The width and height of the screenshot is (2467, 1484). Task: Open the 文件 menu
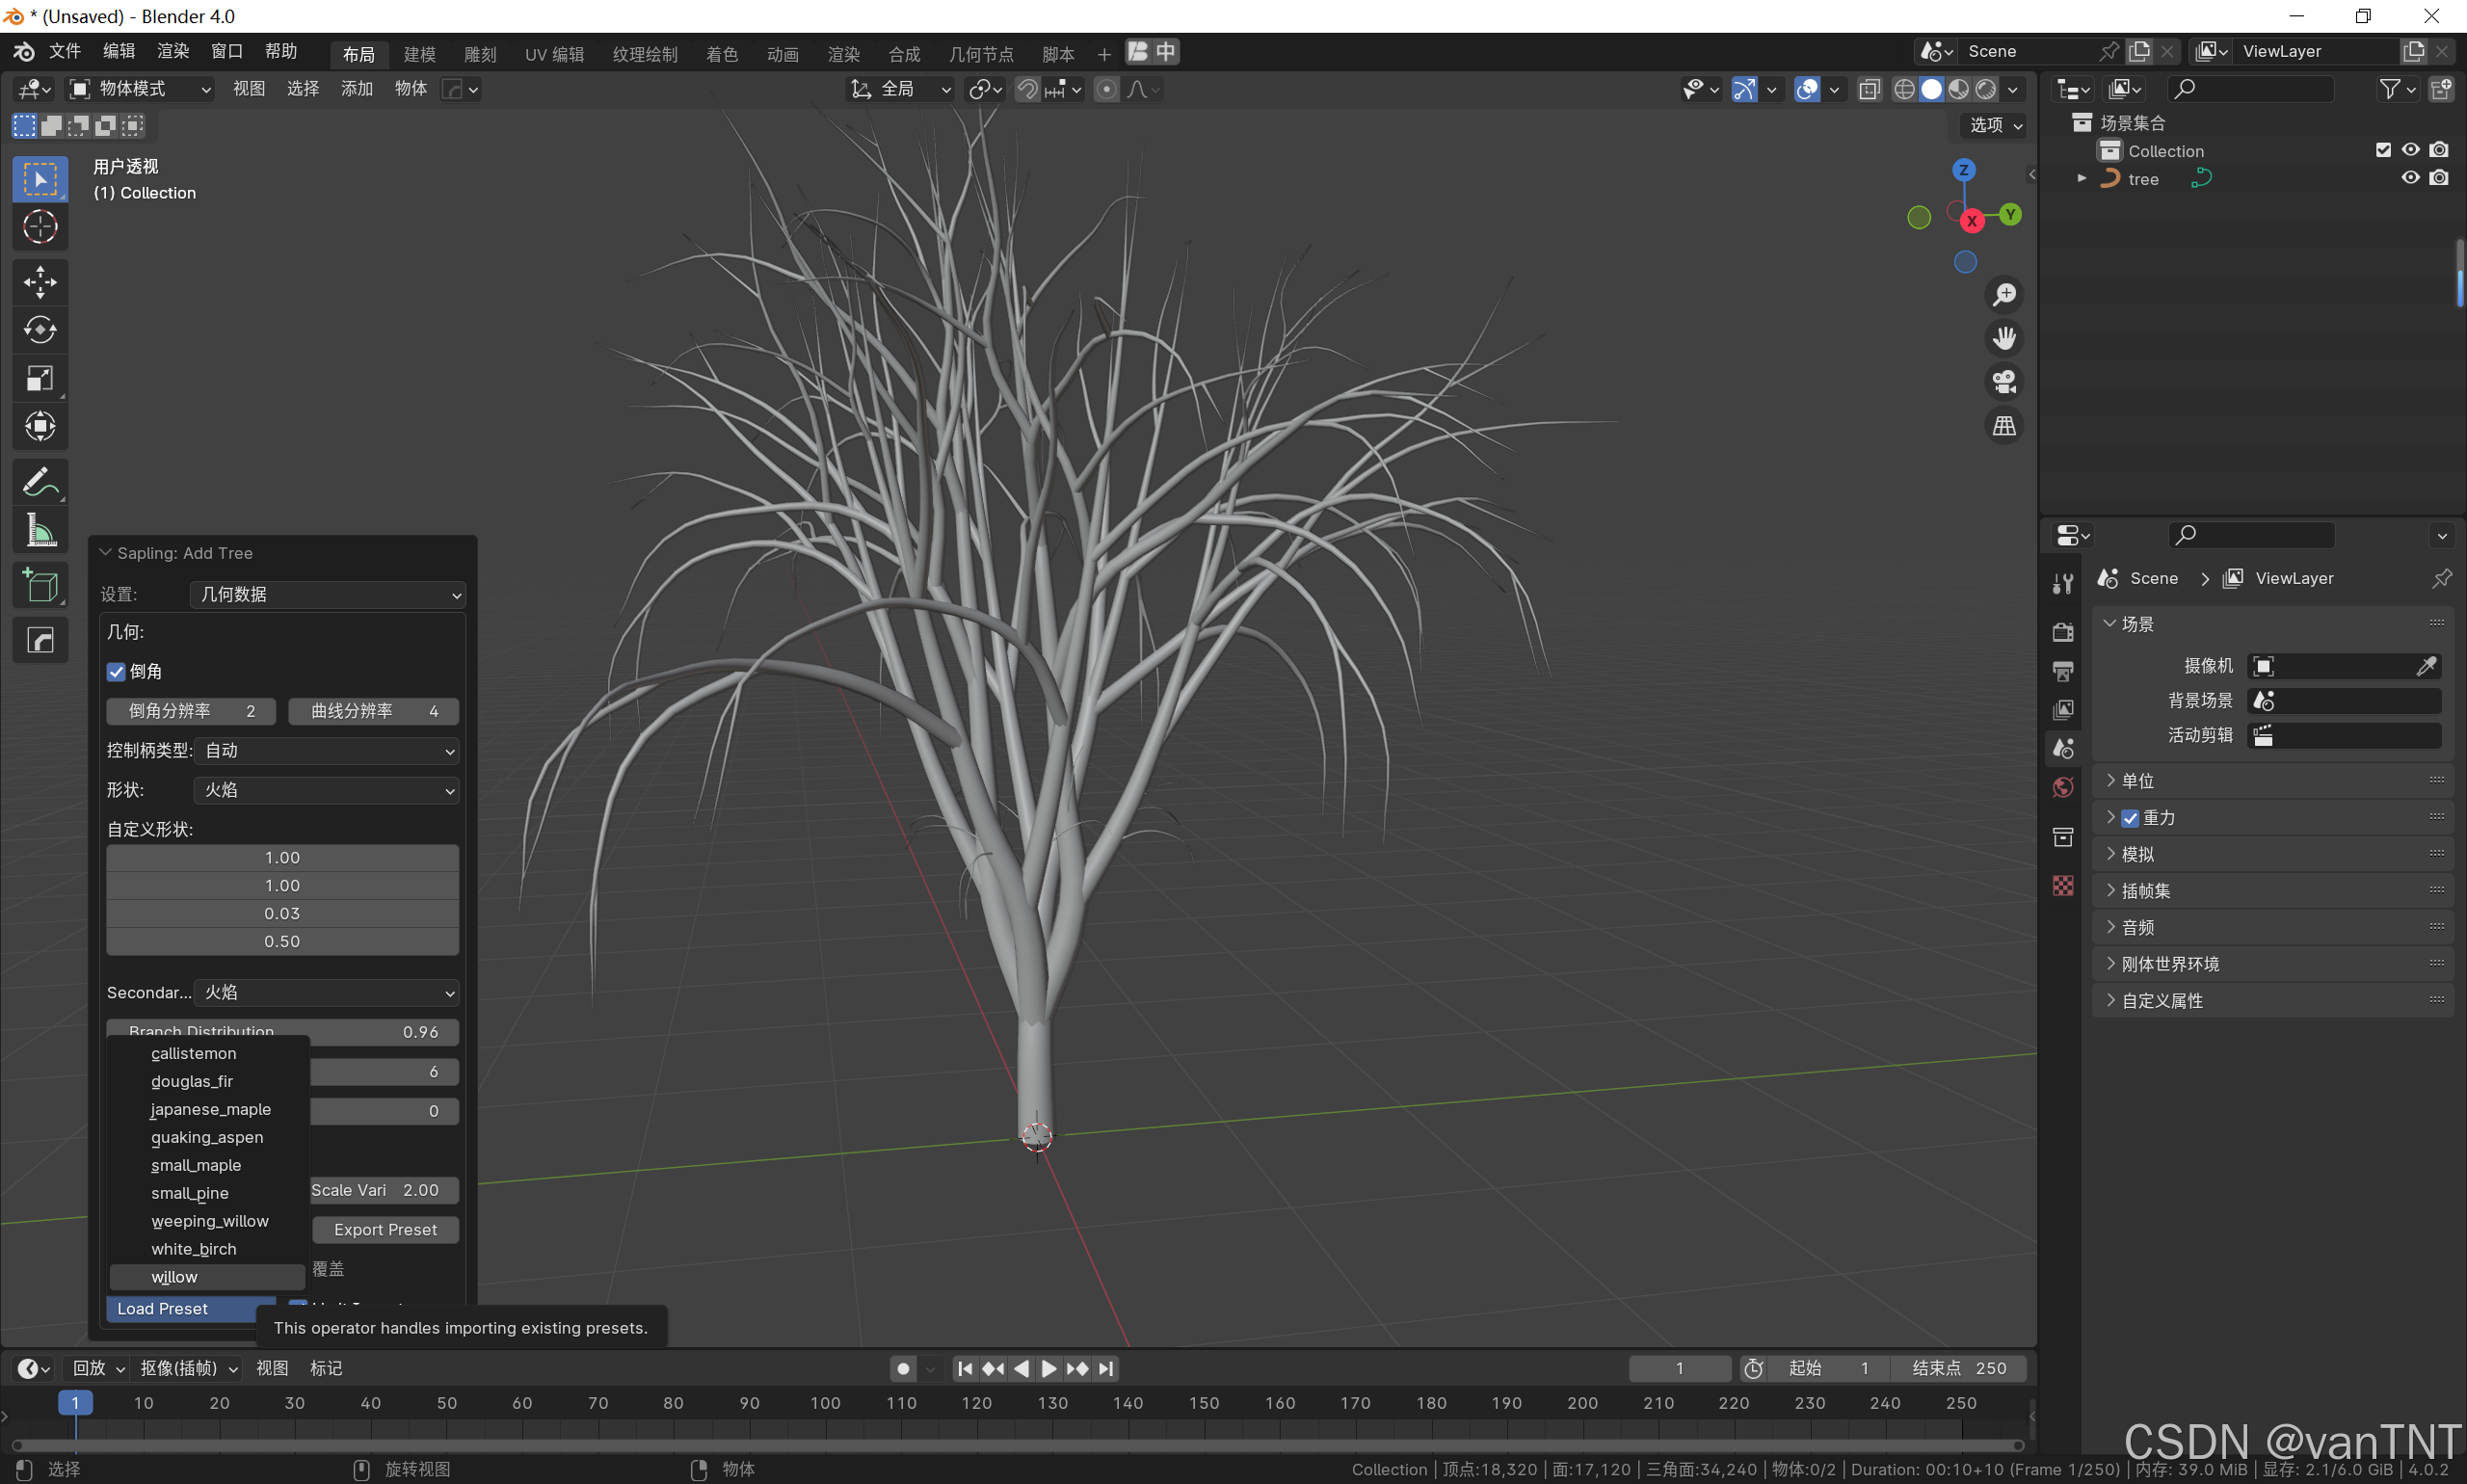coord(65,51)
